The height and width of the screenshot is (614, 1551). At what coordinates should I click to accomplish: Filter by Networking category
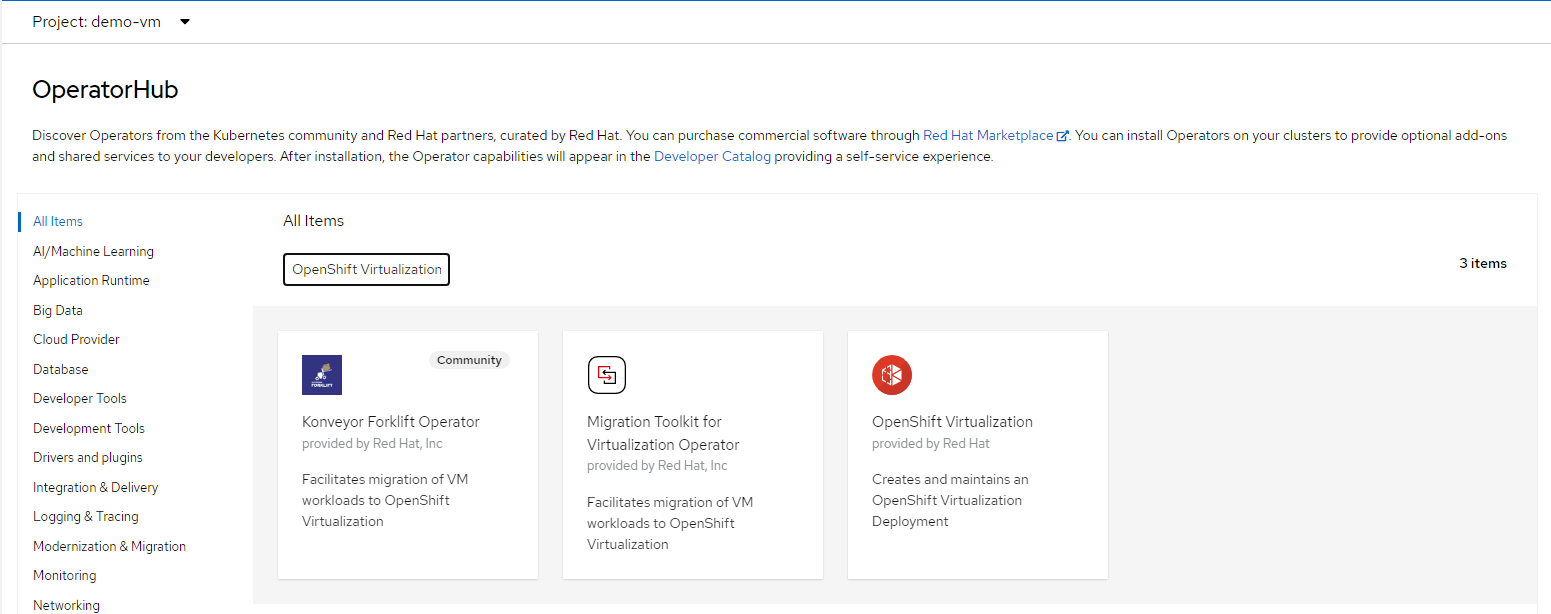(x=67, y=606)
